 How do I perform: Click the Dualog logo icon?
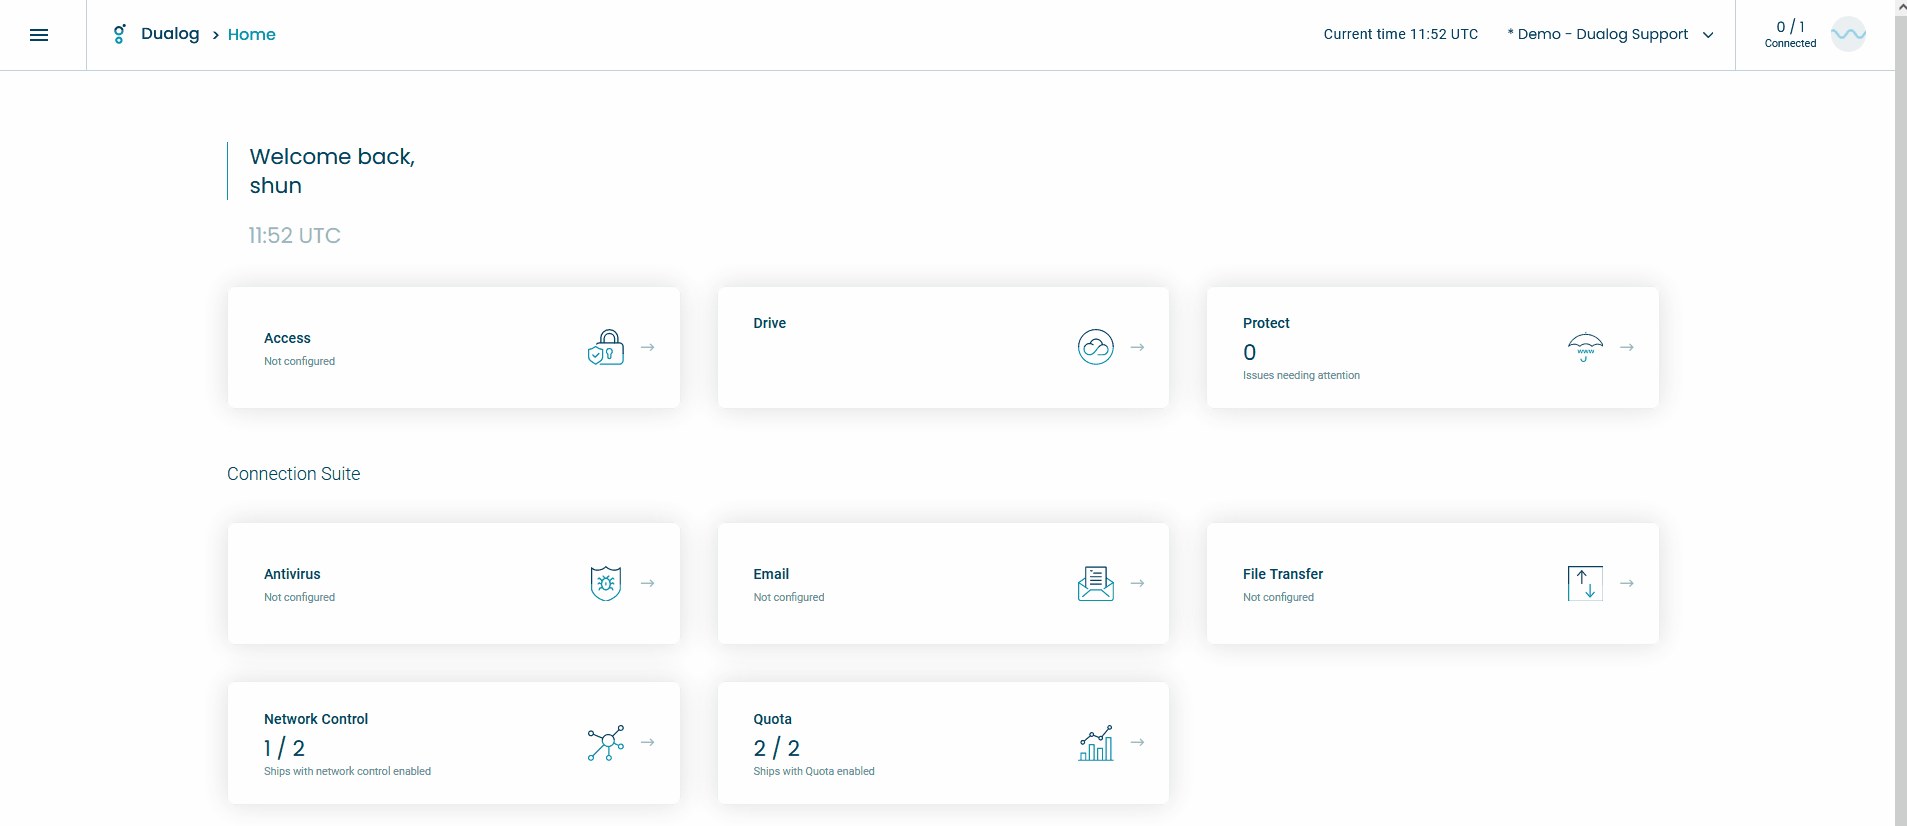coord(119,34)
